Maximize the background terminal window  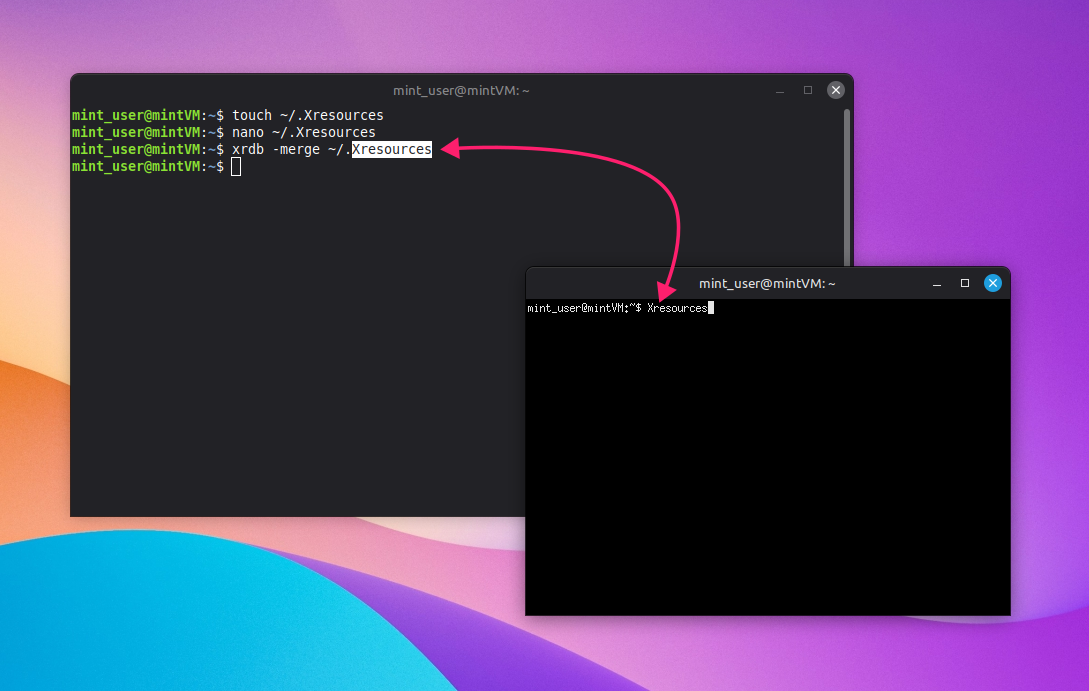point(808,90)
